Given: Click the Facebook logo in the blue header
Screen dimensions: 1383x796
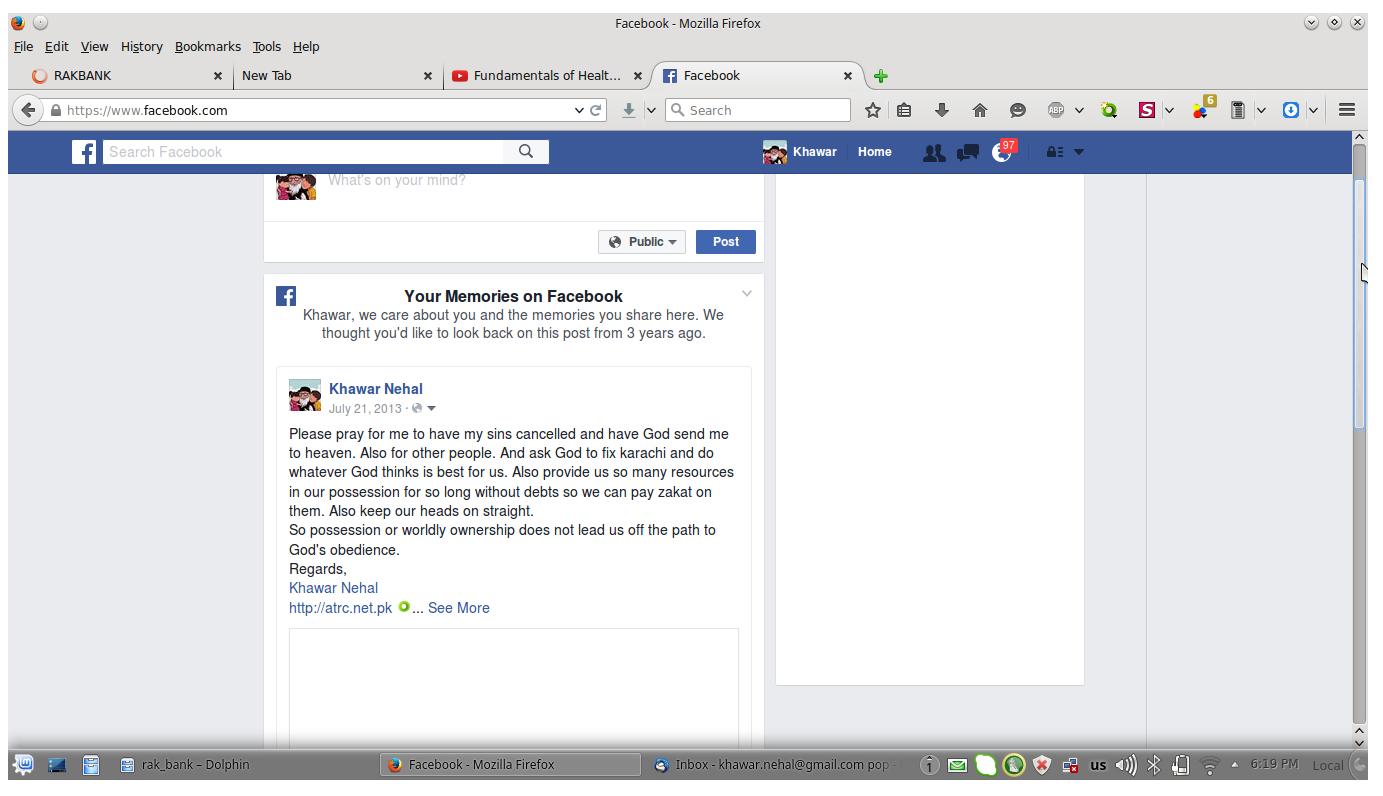Looking at the screenshot, I should 84,152.
